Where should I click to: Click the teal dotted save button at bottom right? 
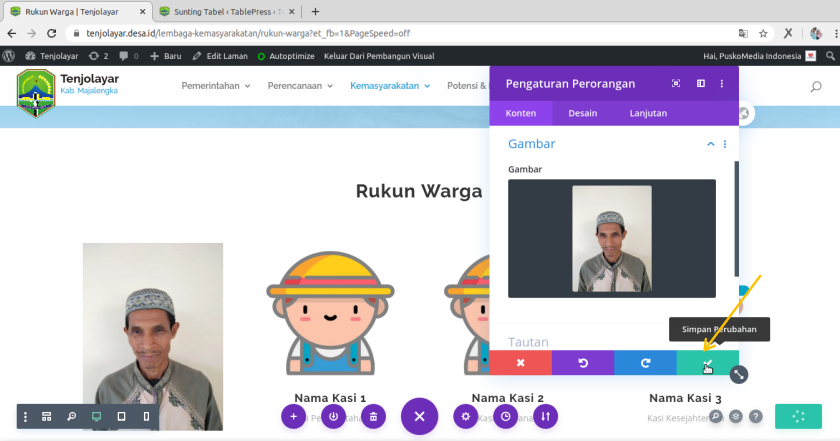coord(798,416)
